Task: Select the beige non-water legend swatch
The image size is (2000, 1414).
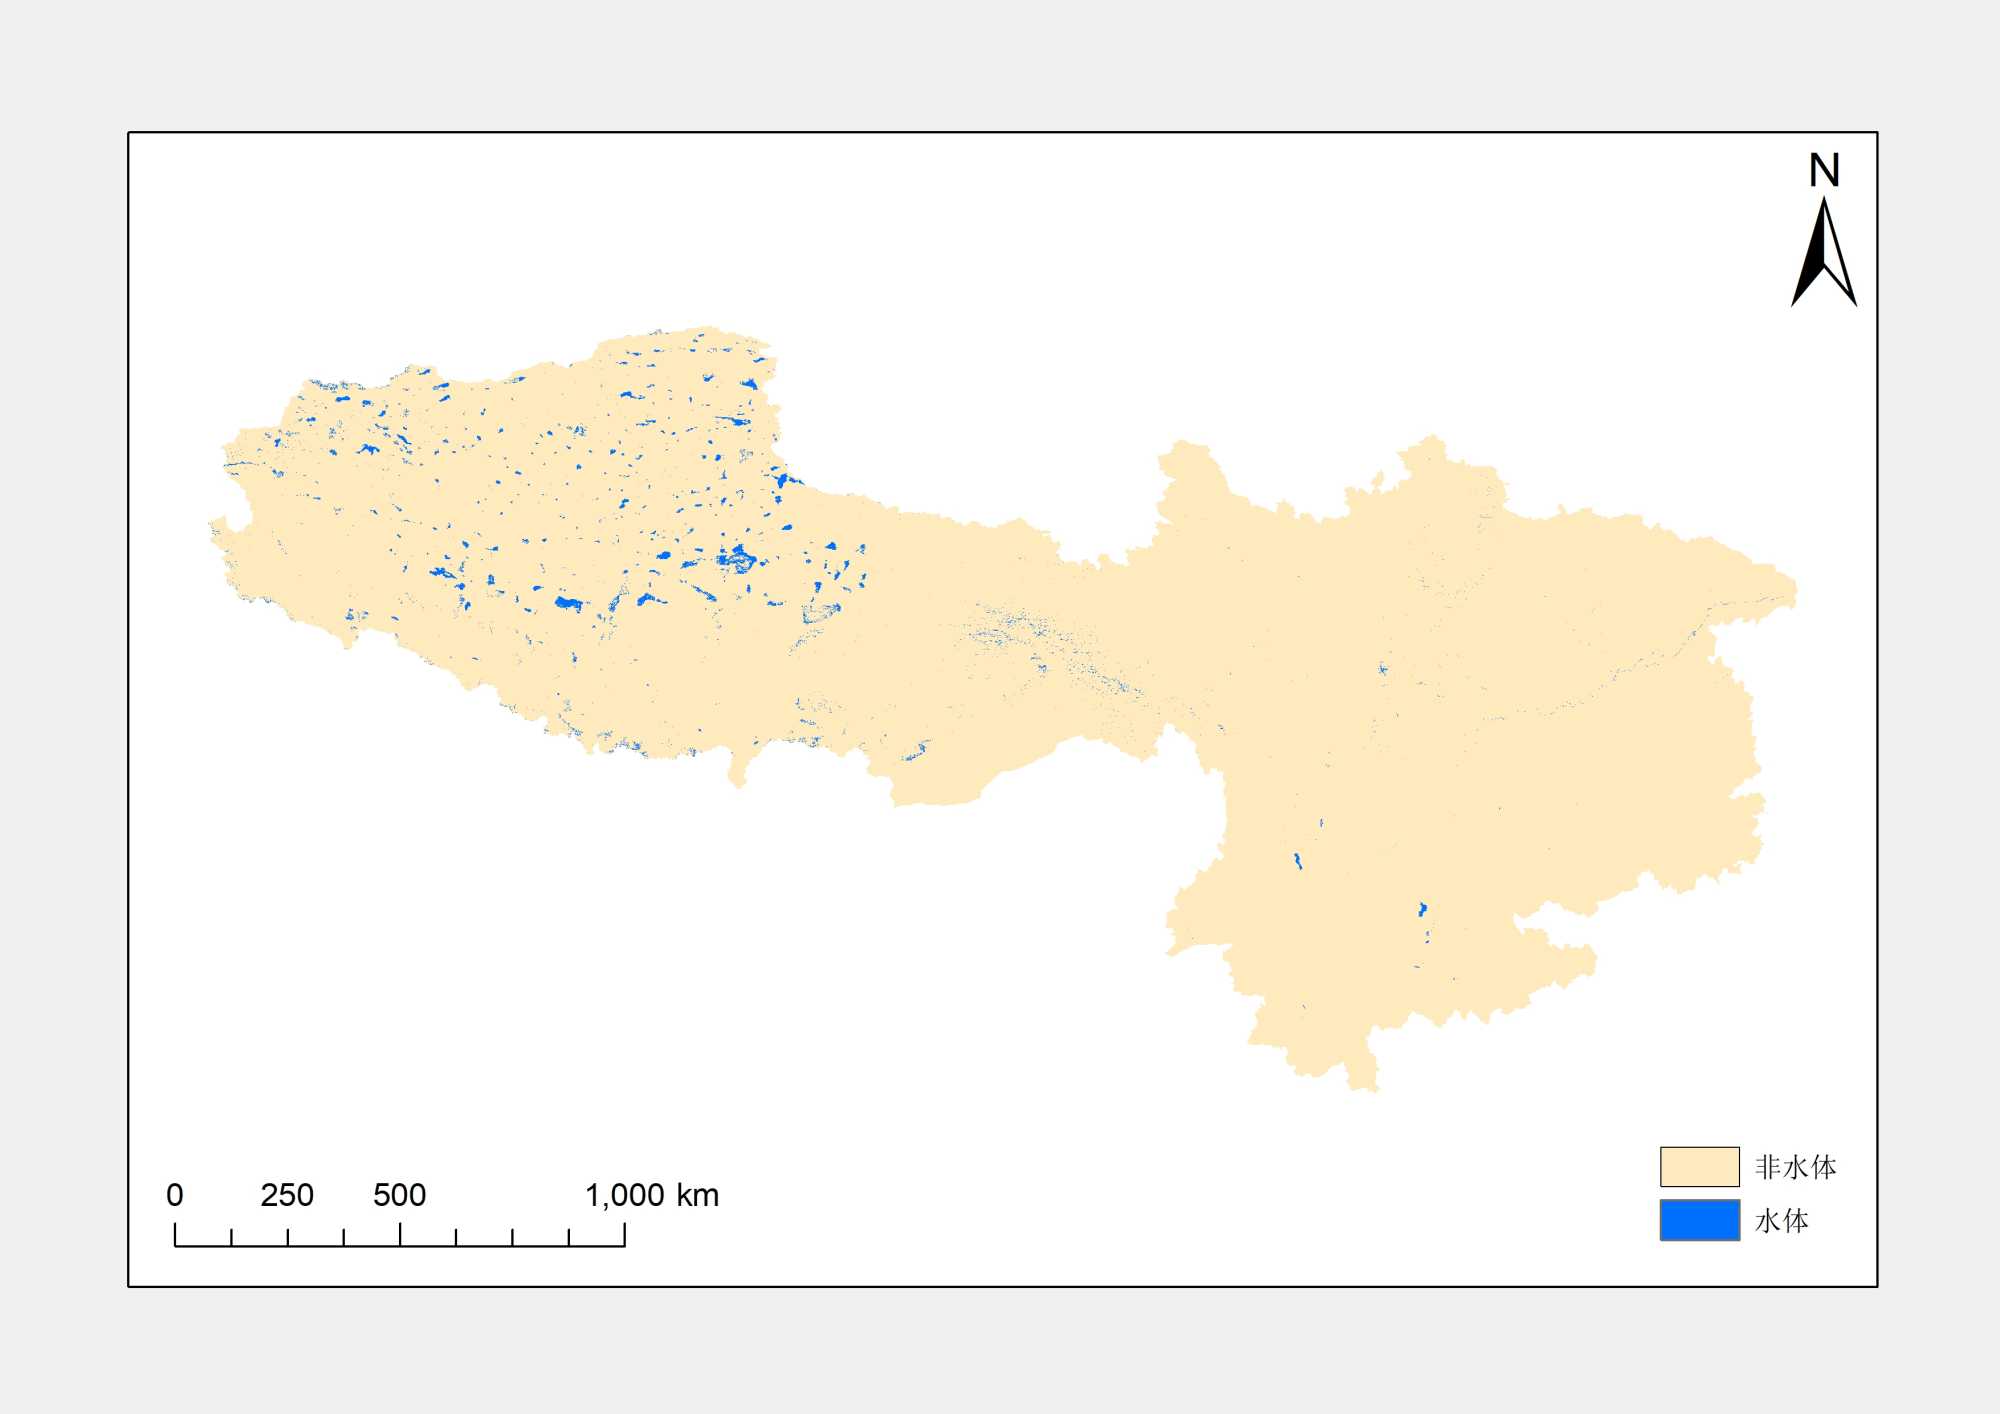Action: (x=1699, y=1166)
